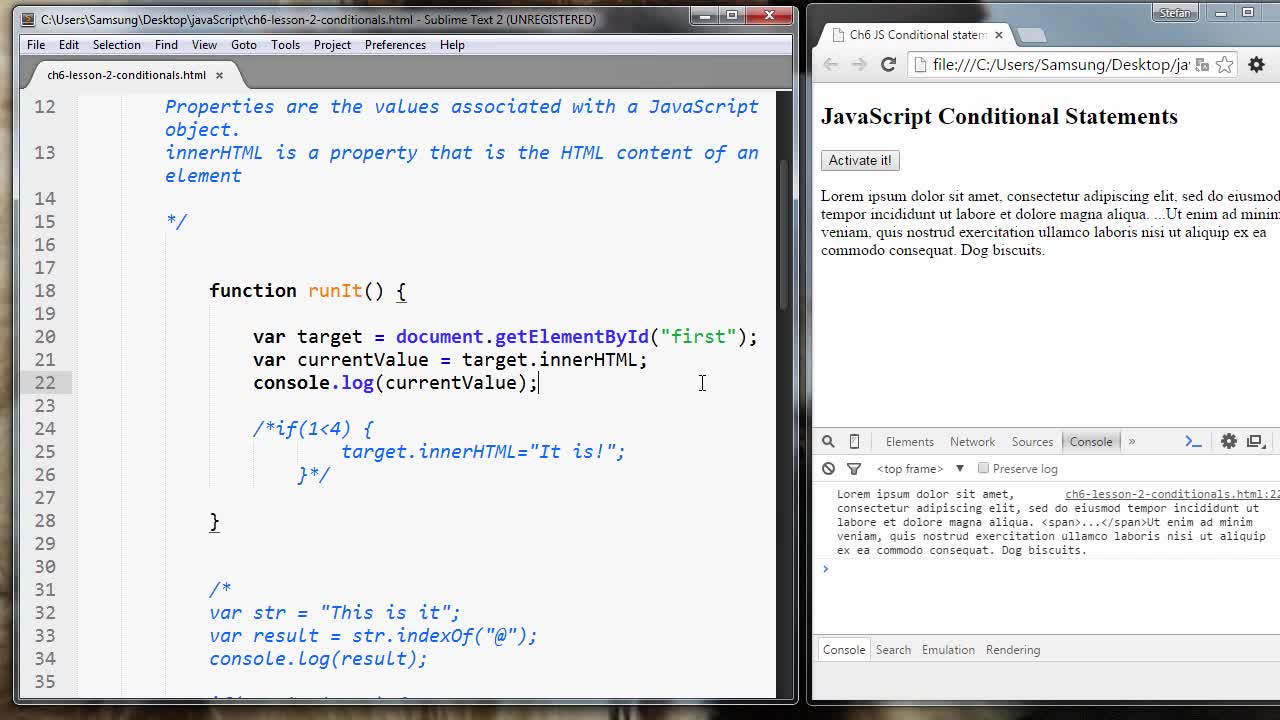Click the "This is it" string on line 32

point(385,613)
